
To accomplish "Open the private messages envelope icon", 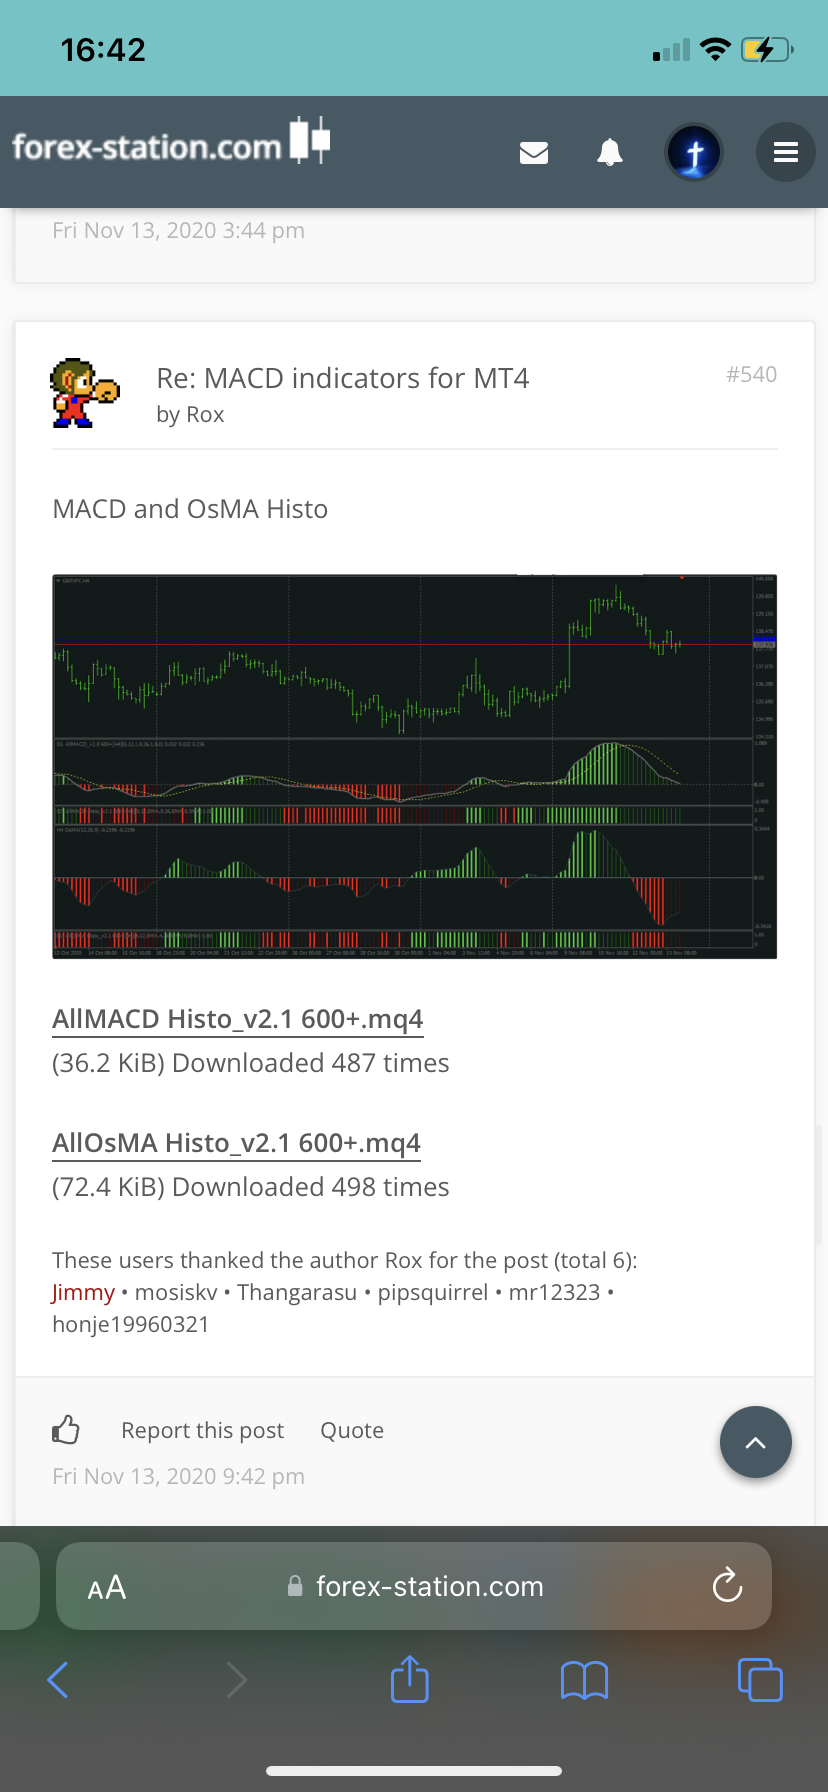I will point(534,152).
